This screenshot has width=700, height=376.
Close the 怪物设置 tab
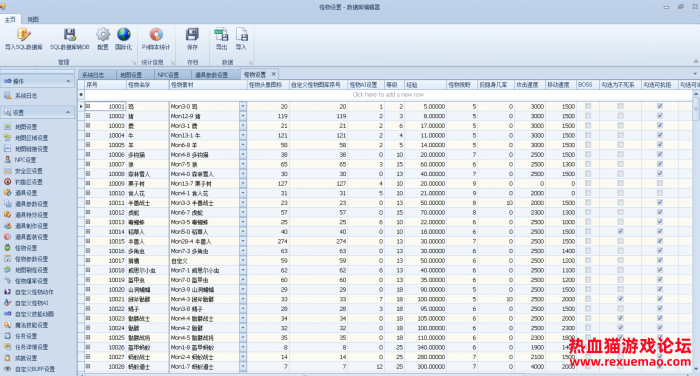274,74
